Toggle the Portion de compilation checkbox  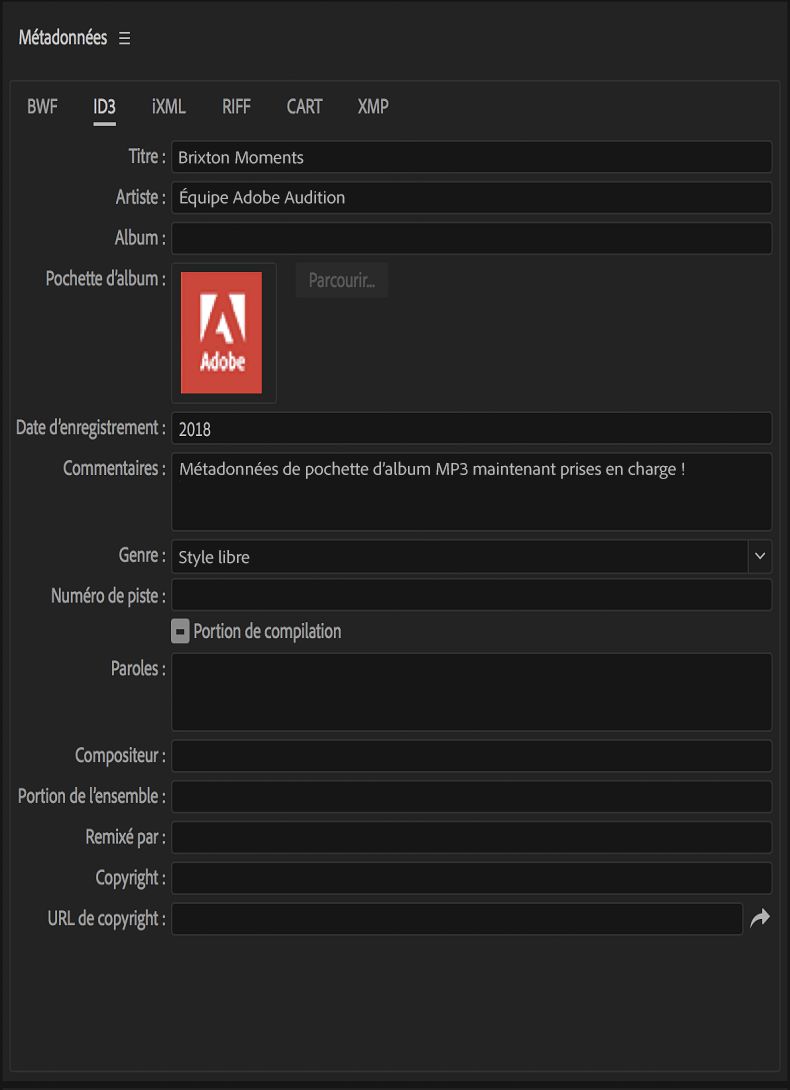click(x=181, y=632)
